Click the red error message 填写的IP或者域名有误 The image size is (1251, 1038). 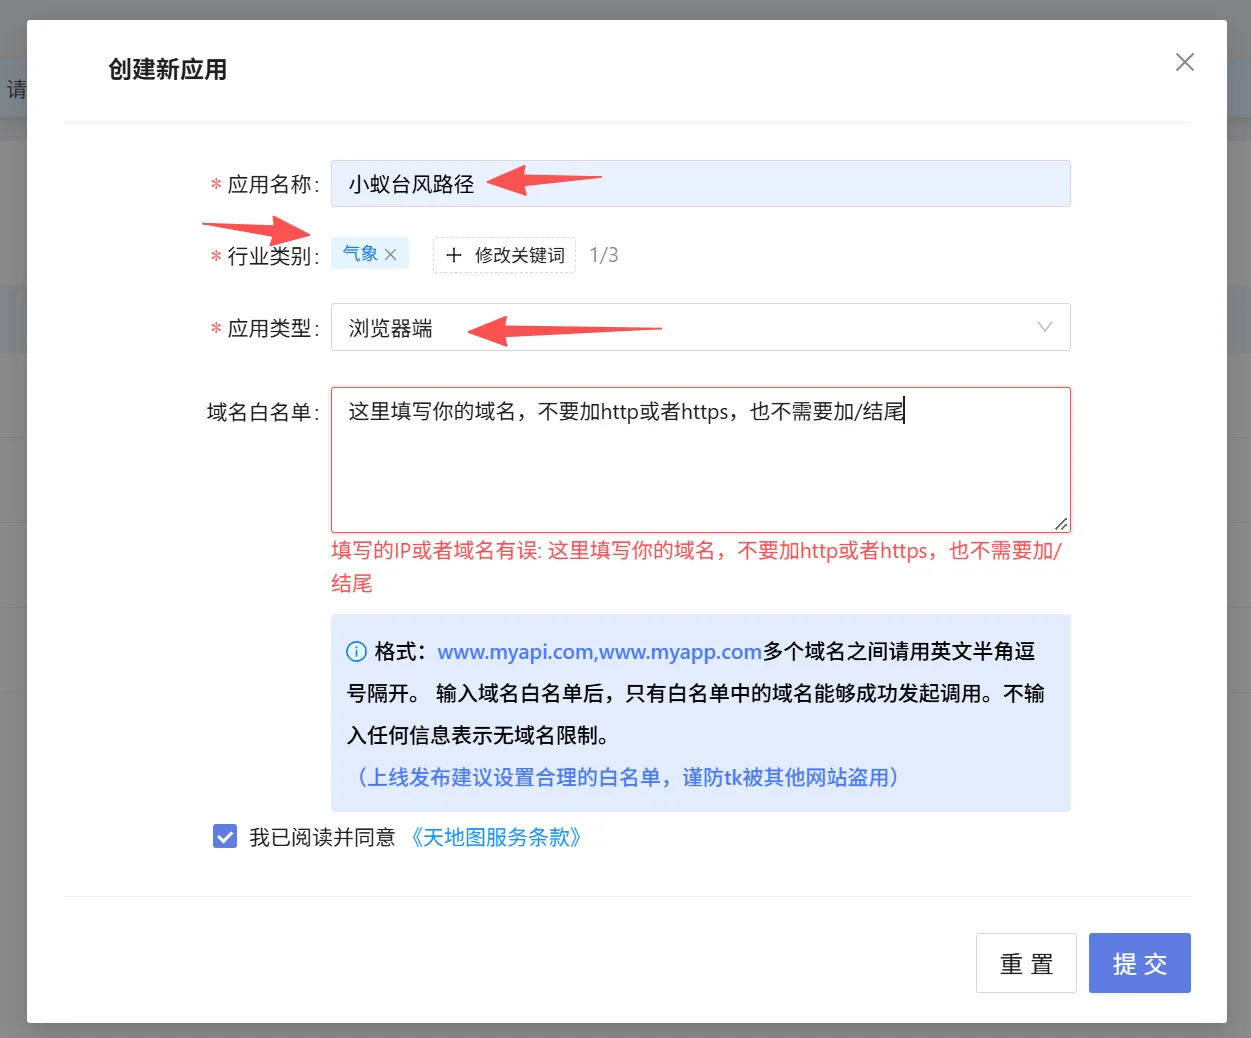697,566
